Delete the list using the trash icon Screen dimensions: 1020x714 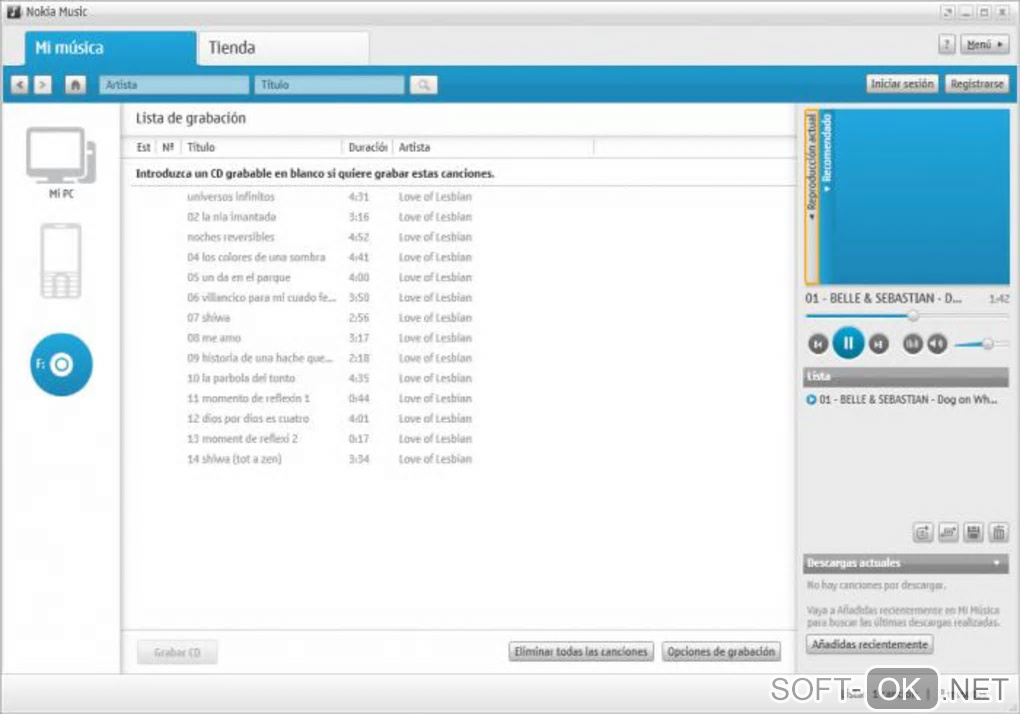(999, 533)
